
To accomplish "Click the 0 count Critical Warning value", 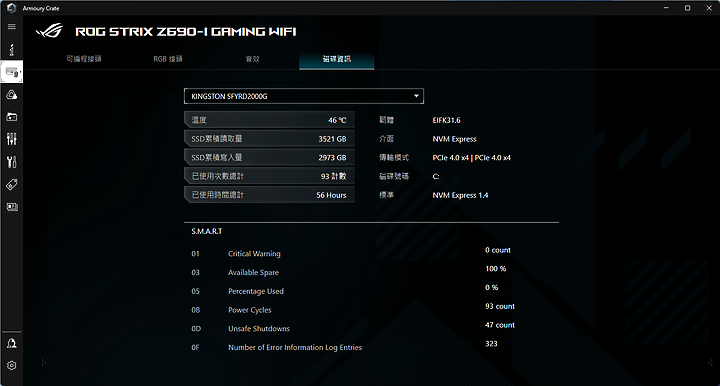I will (x=498, y=250).
